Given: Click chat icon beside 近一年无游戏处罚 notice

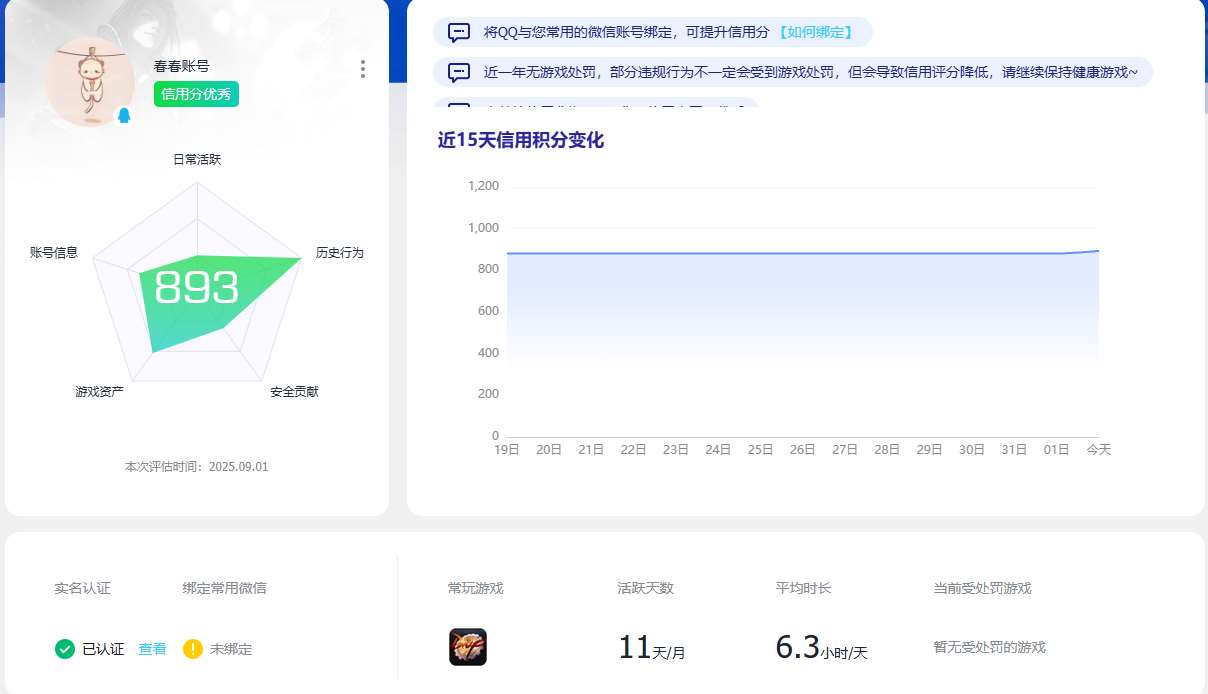Looking at the screenshot, I should click(x=459, y=72).
